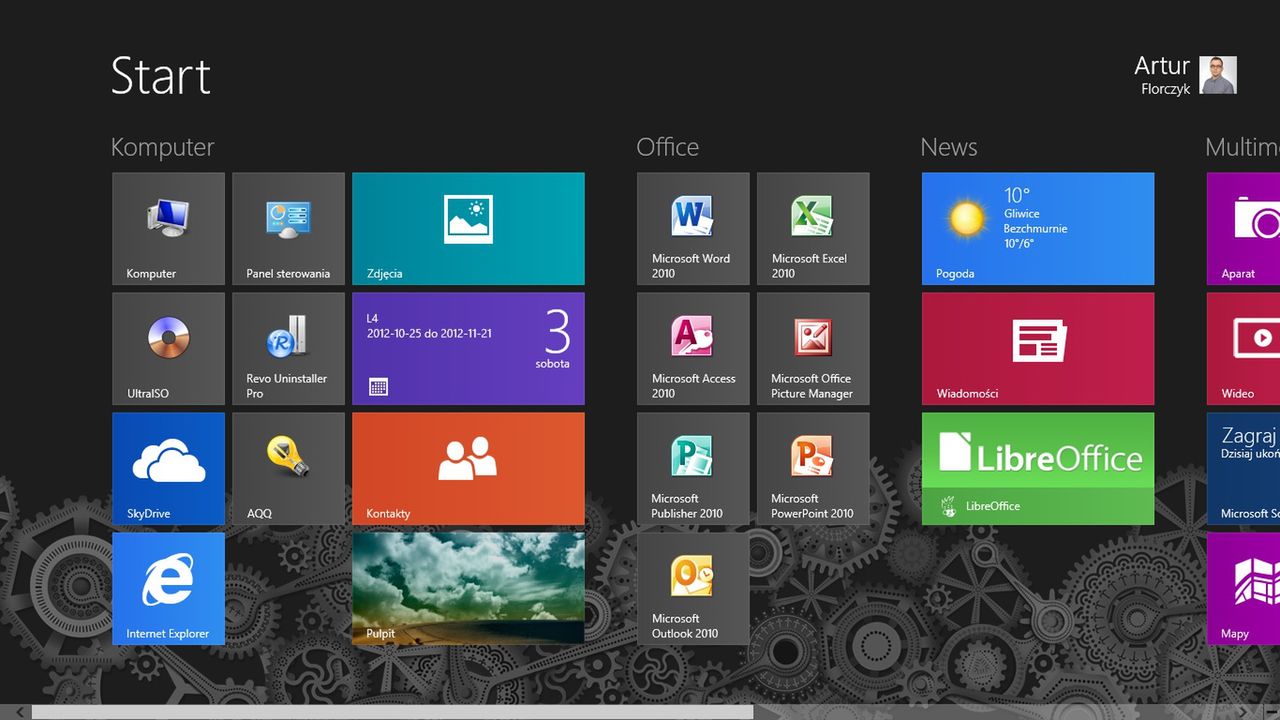
Task: Launch Microsoft Outlook 2010
Action: (693, 589)
